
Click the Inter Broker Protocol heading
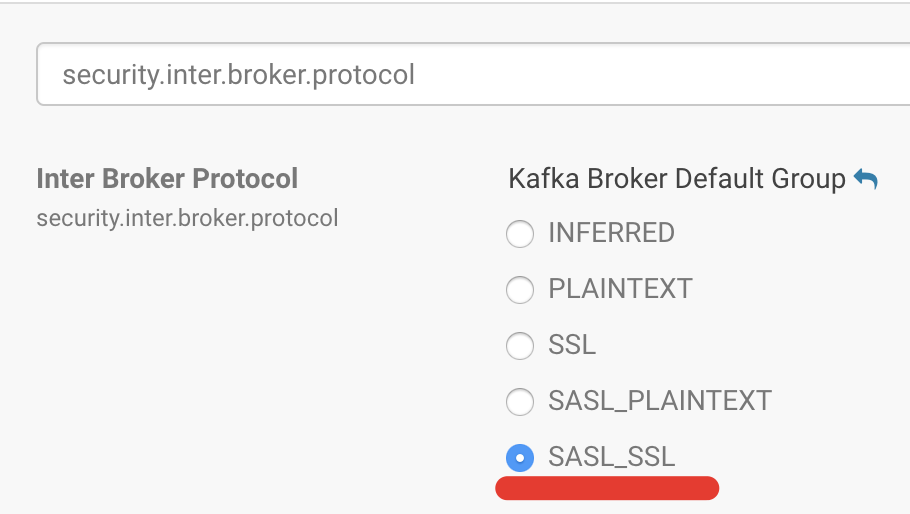click(167, 178)
